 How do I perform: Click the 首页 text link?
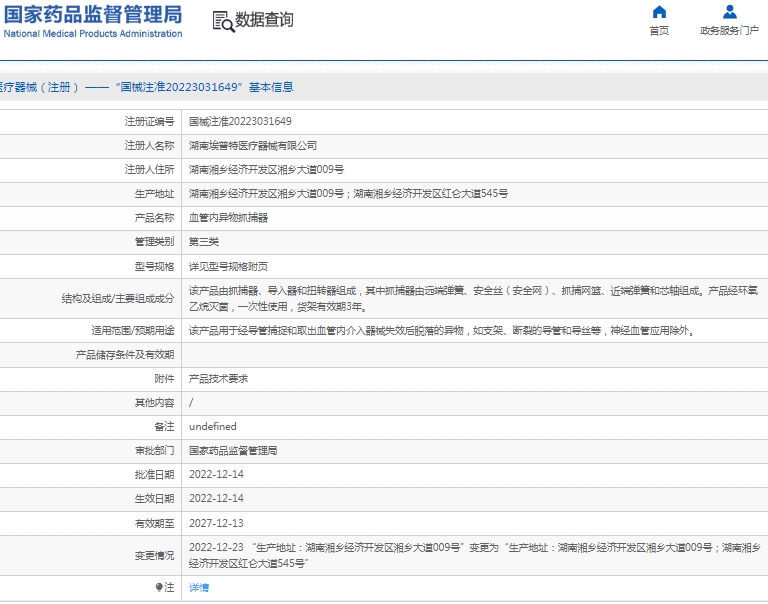(659, 31)
